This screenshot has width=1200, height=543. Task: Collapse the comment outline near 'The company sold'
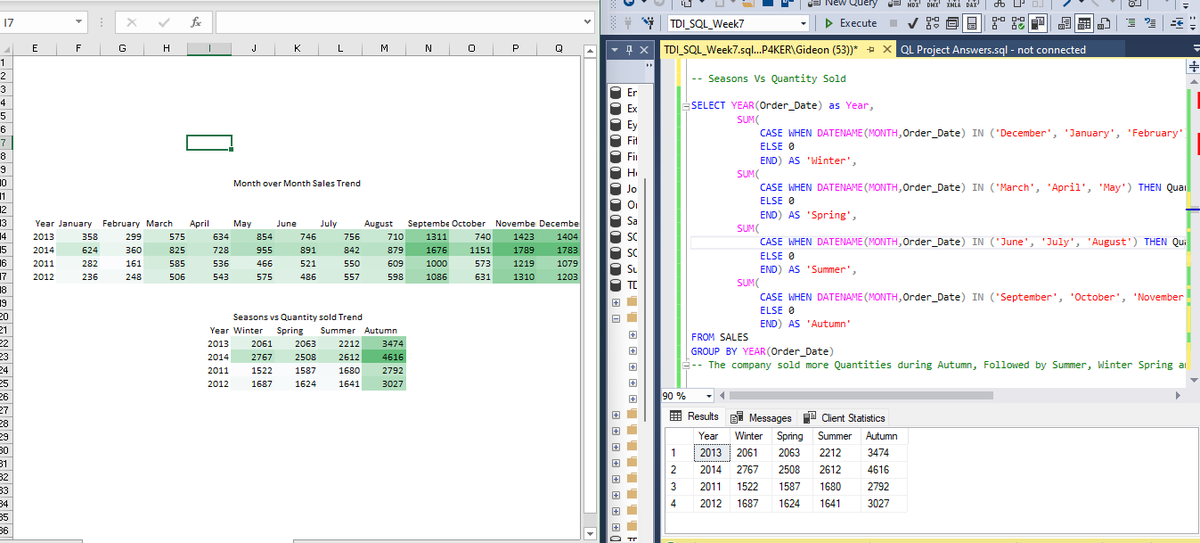[684, 365]
